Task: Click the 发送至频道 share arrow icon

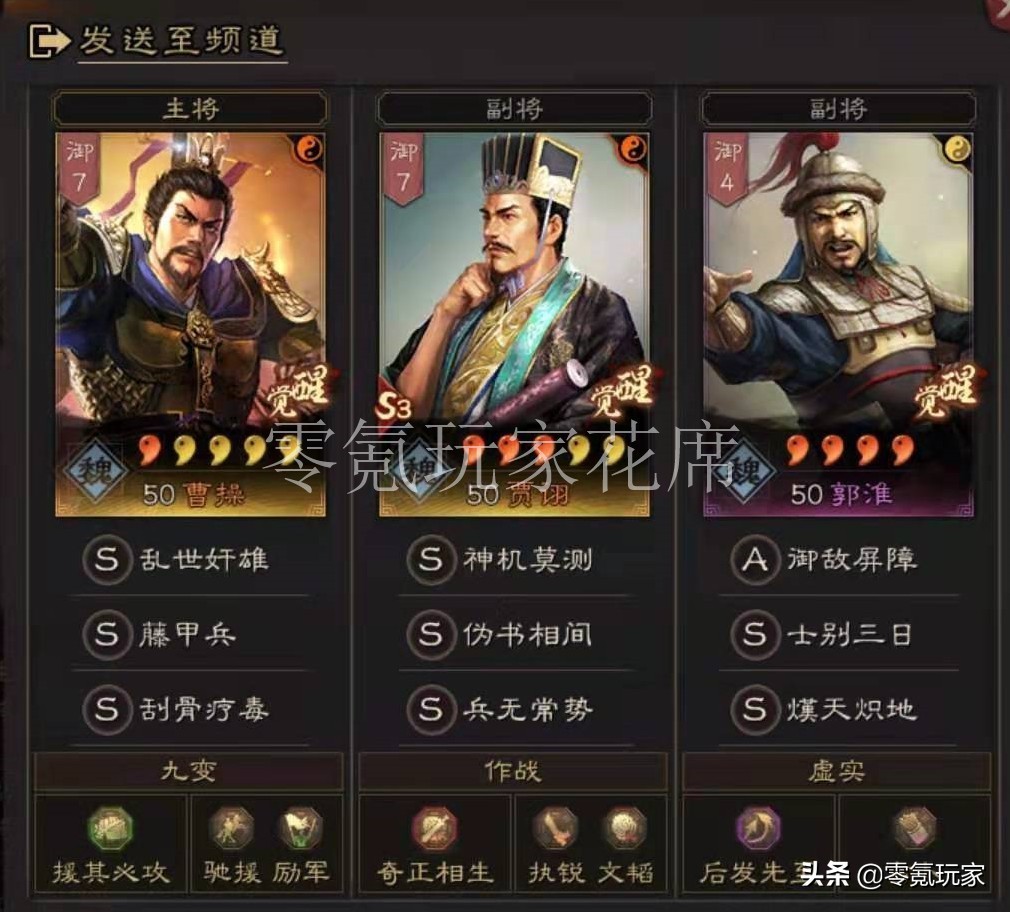Action: pos(49,41)
